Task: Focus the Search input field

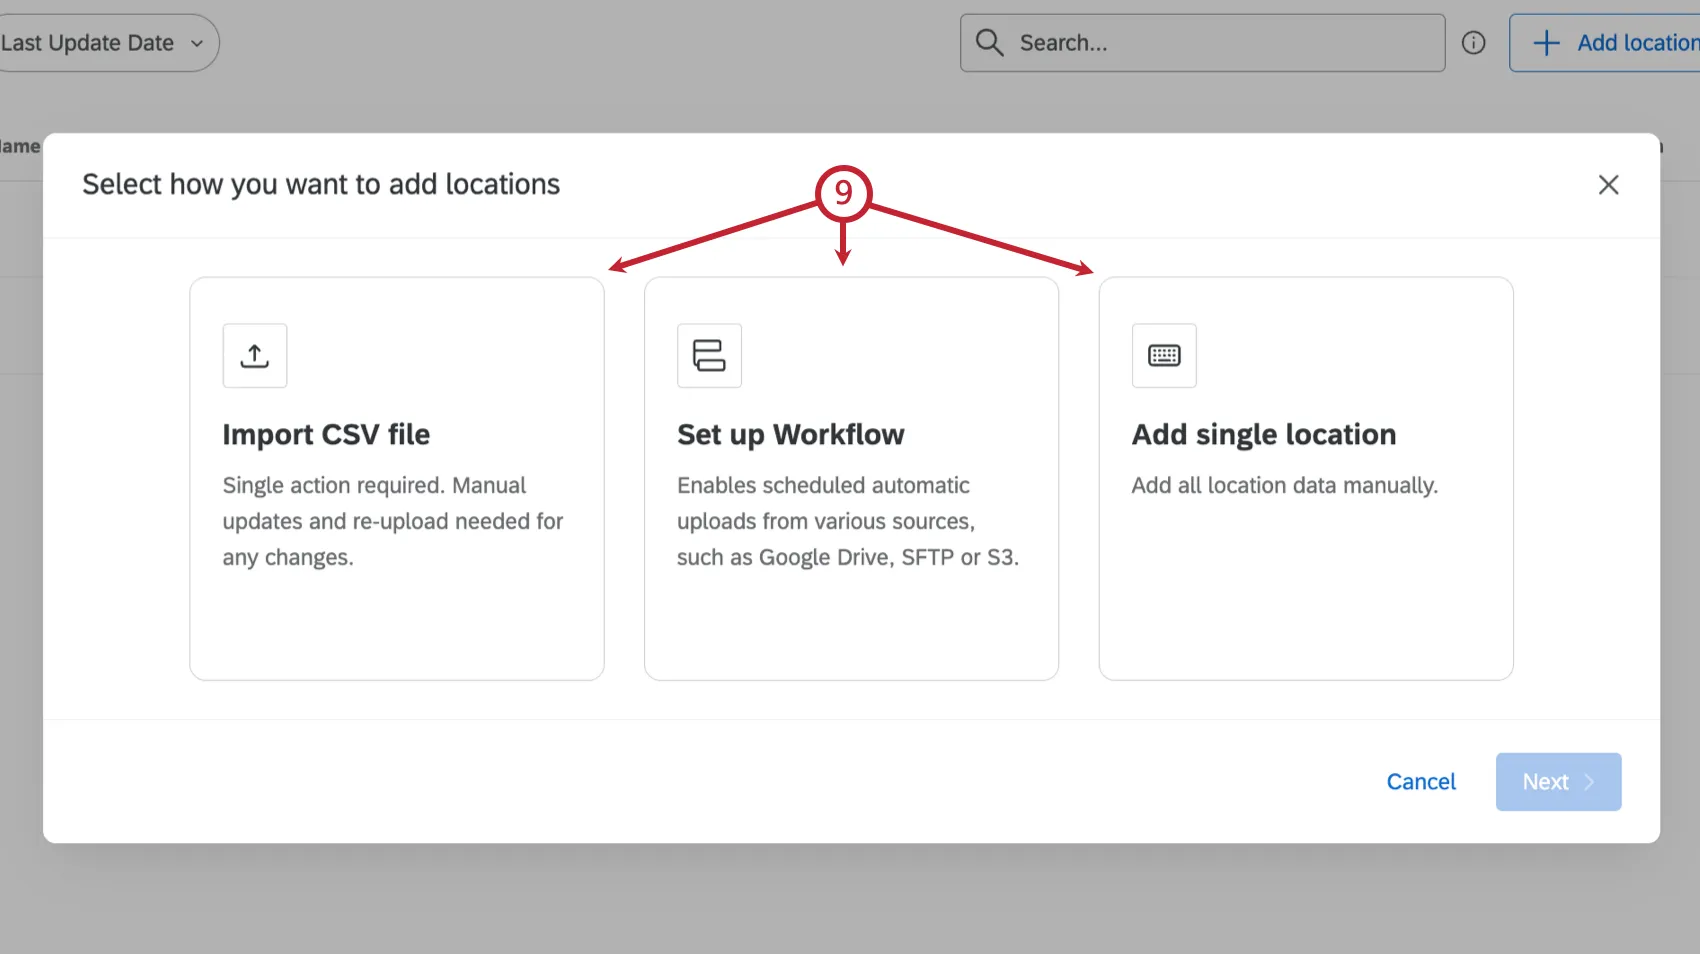Action: click(1202, 43)
